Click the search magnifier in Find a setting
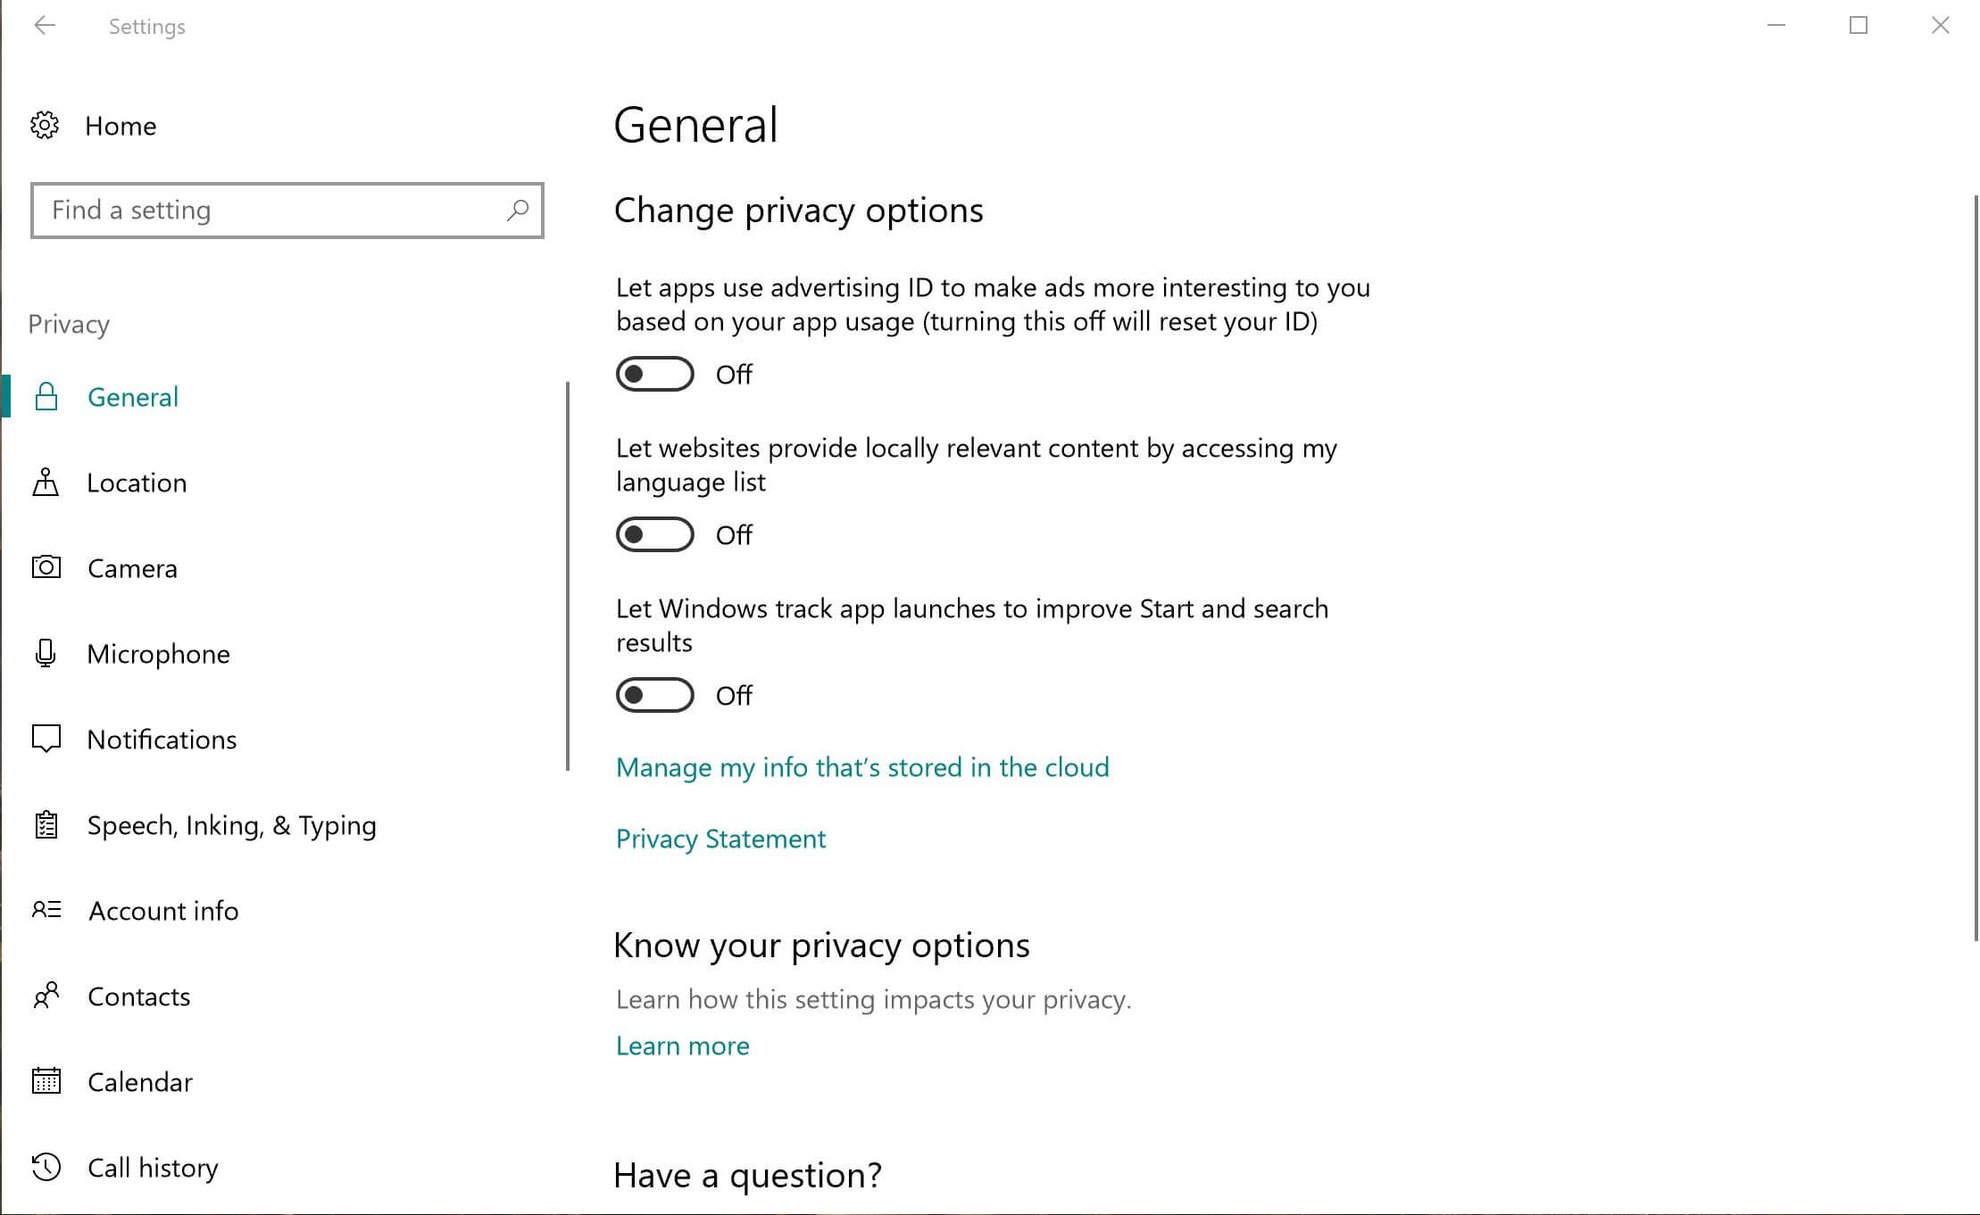The height and width of the screenshot is (1215, 1980). (x=517, y=211)
